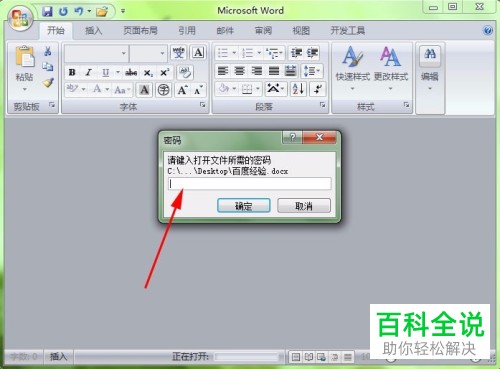500x369 pixels.
Task: Open Word Help question mark icon
Action: (488, 31)
